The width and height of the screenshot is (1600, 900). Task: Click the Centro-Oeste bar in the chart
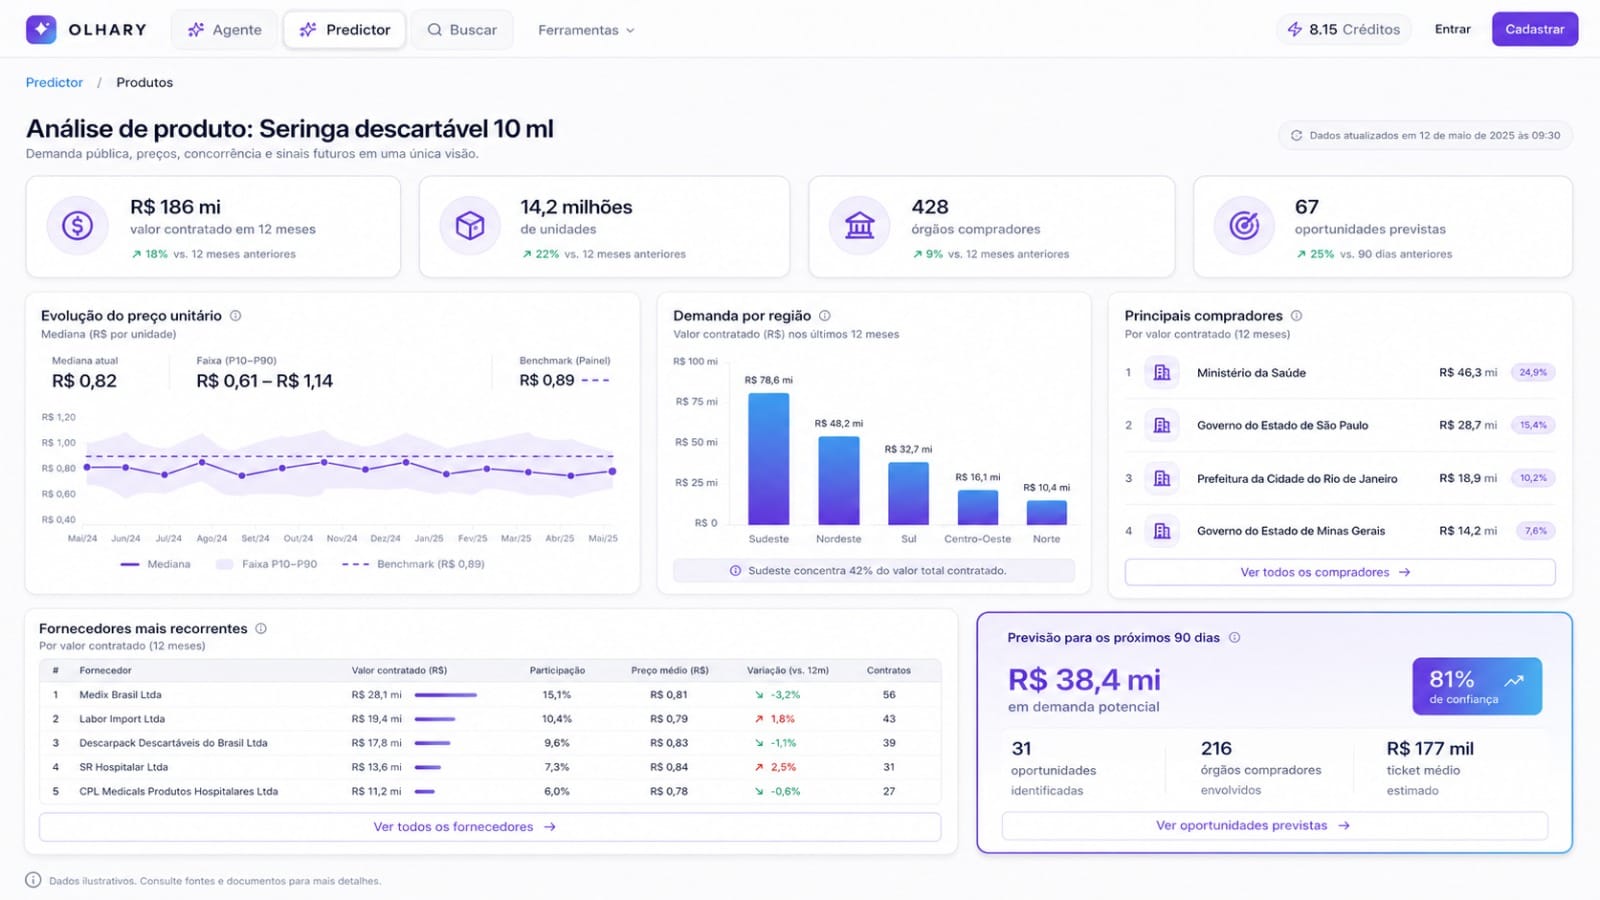coord(977,508)
